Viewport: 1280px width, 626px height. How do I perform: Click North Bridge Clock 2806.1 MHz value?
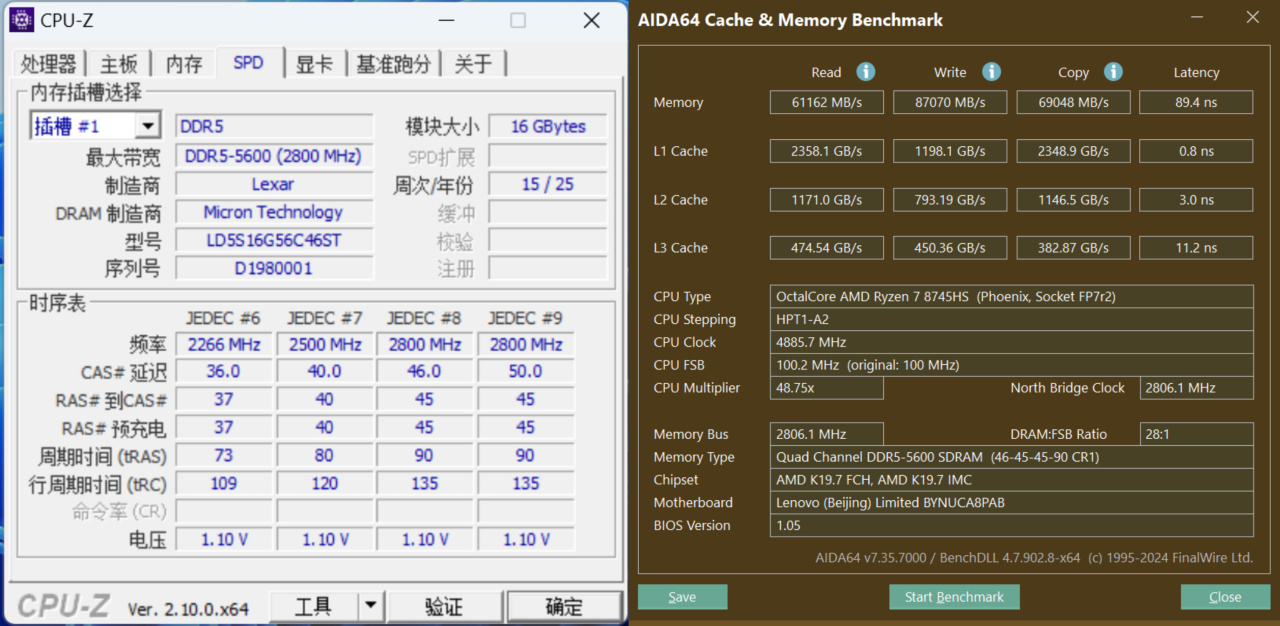(x=1196, y=388)
